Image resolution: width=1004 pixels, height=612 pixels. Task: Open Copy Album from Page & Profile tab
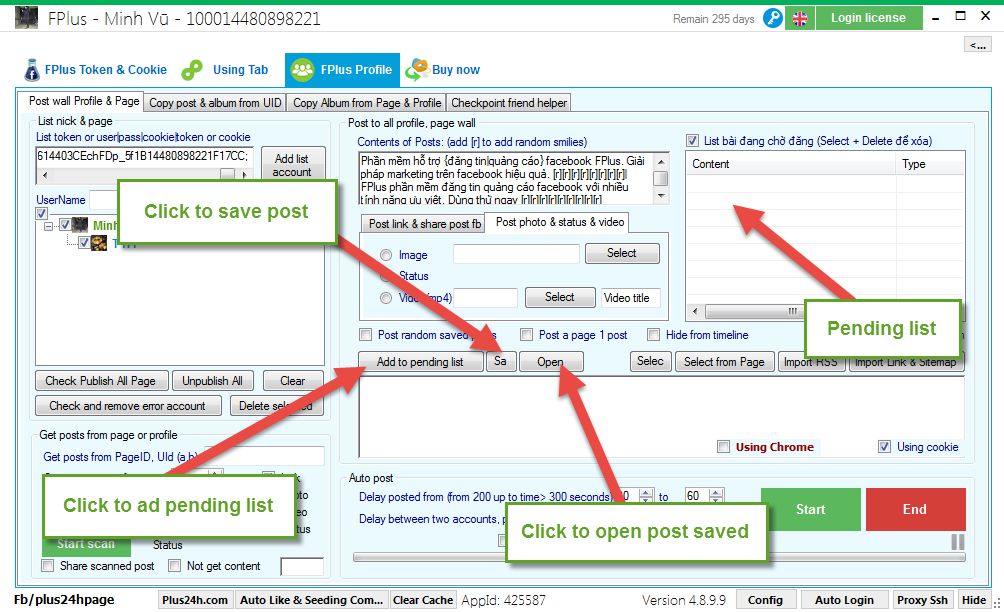[367, 103]
